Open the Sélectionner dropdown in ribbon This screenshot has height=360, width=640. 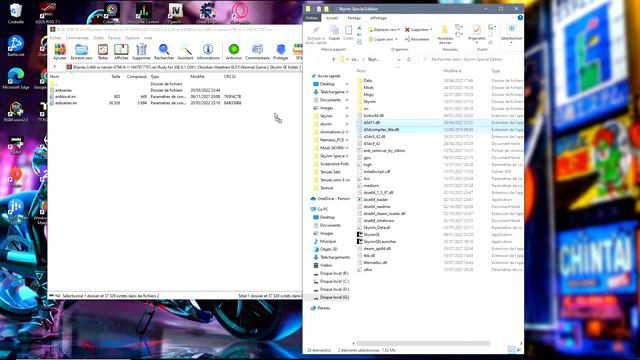(511, 33)
